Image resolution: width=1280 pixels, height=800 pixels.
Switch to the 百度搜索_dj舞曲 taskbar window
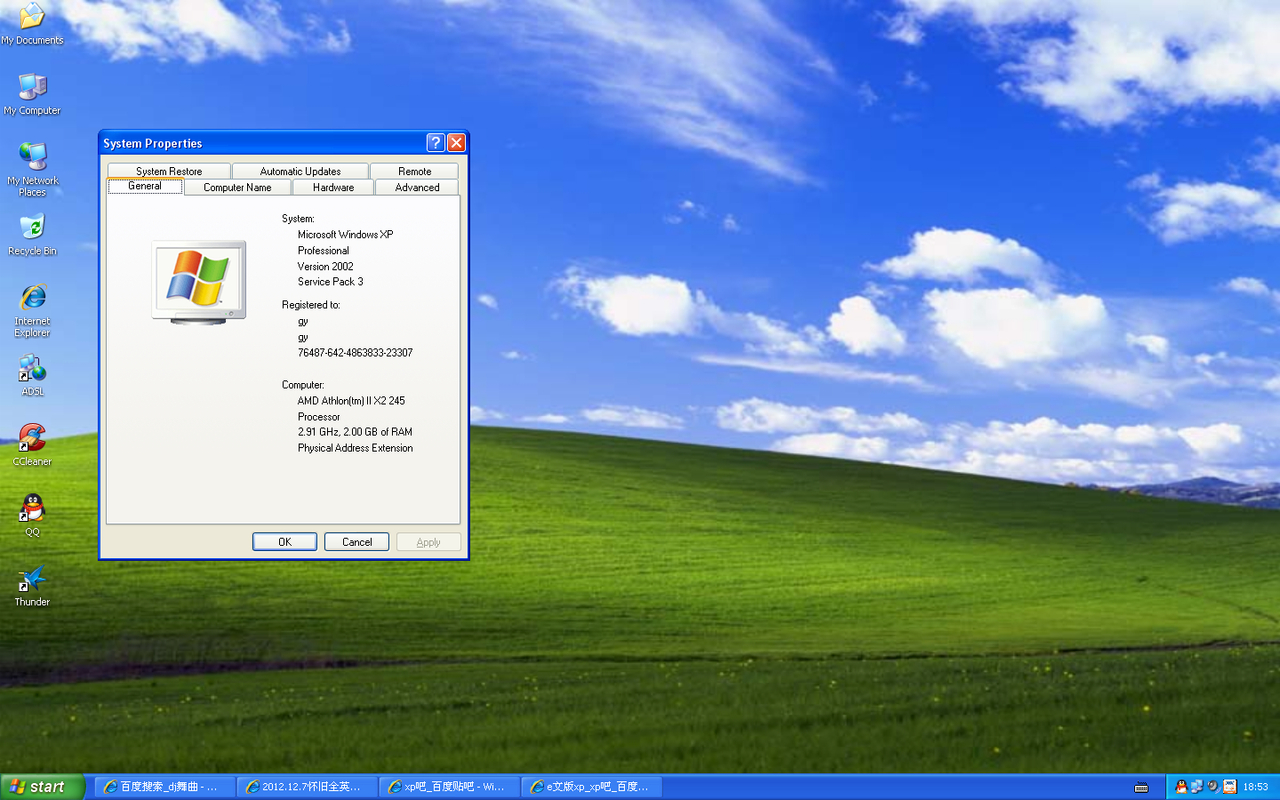coord(165,787)
